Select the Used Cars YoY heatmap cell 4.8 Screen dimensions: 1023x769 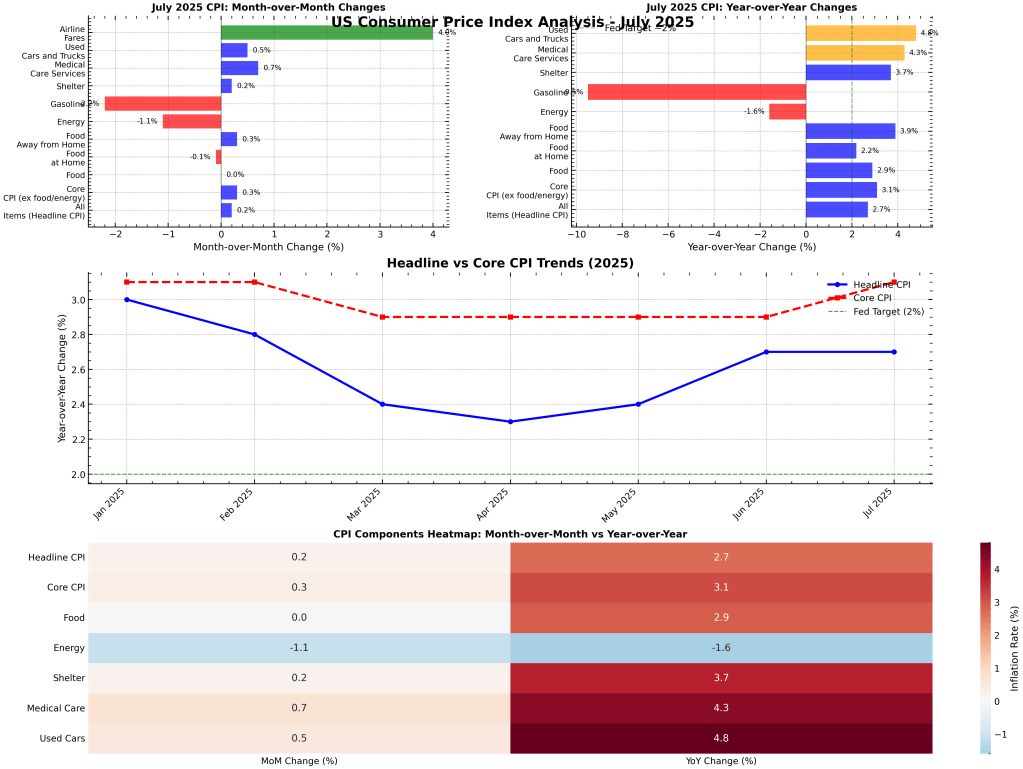721,738
